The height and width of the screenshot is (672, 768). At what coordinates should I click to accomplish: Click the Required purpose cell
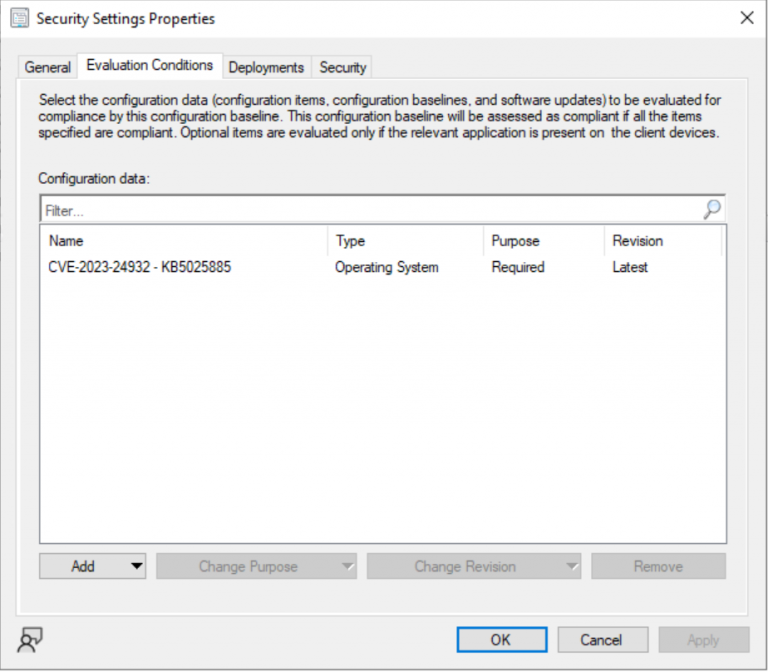click(x=518, y=267)
